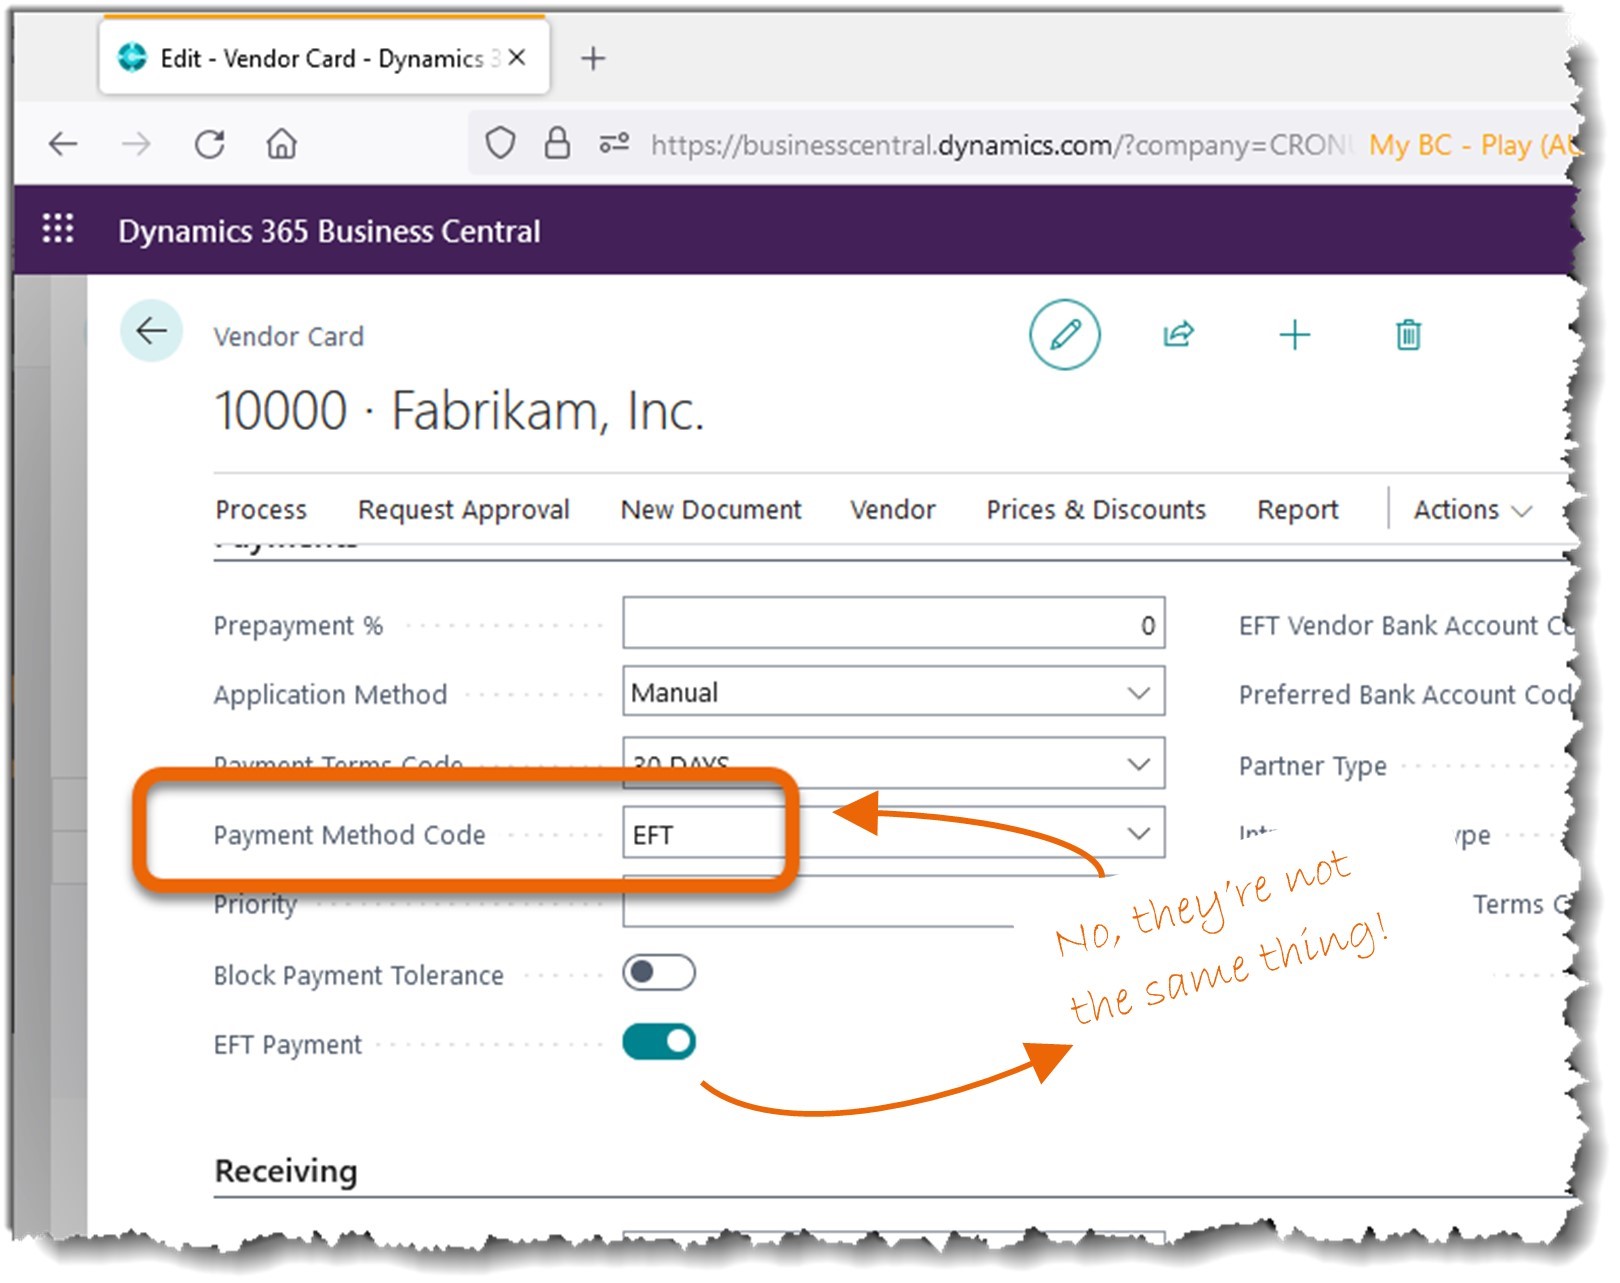Close the Edit - Vendor Card tab

click(517, 58)
